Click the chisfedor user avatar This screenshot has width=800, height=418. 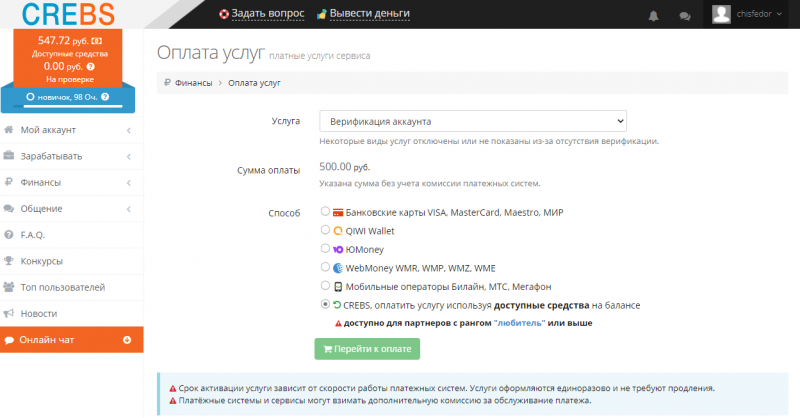721,14
